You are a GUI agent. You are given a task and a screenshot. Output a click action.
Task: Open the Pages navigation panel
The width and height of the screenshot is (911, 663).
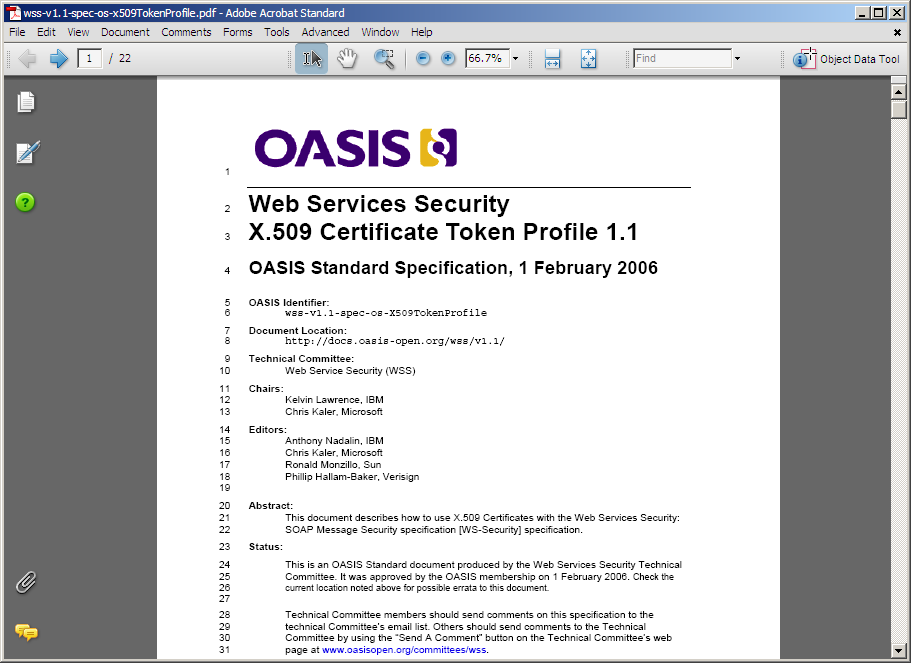click(26, 102)
